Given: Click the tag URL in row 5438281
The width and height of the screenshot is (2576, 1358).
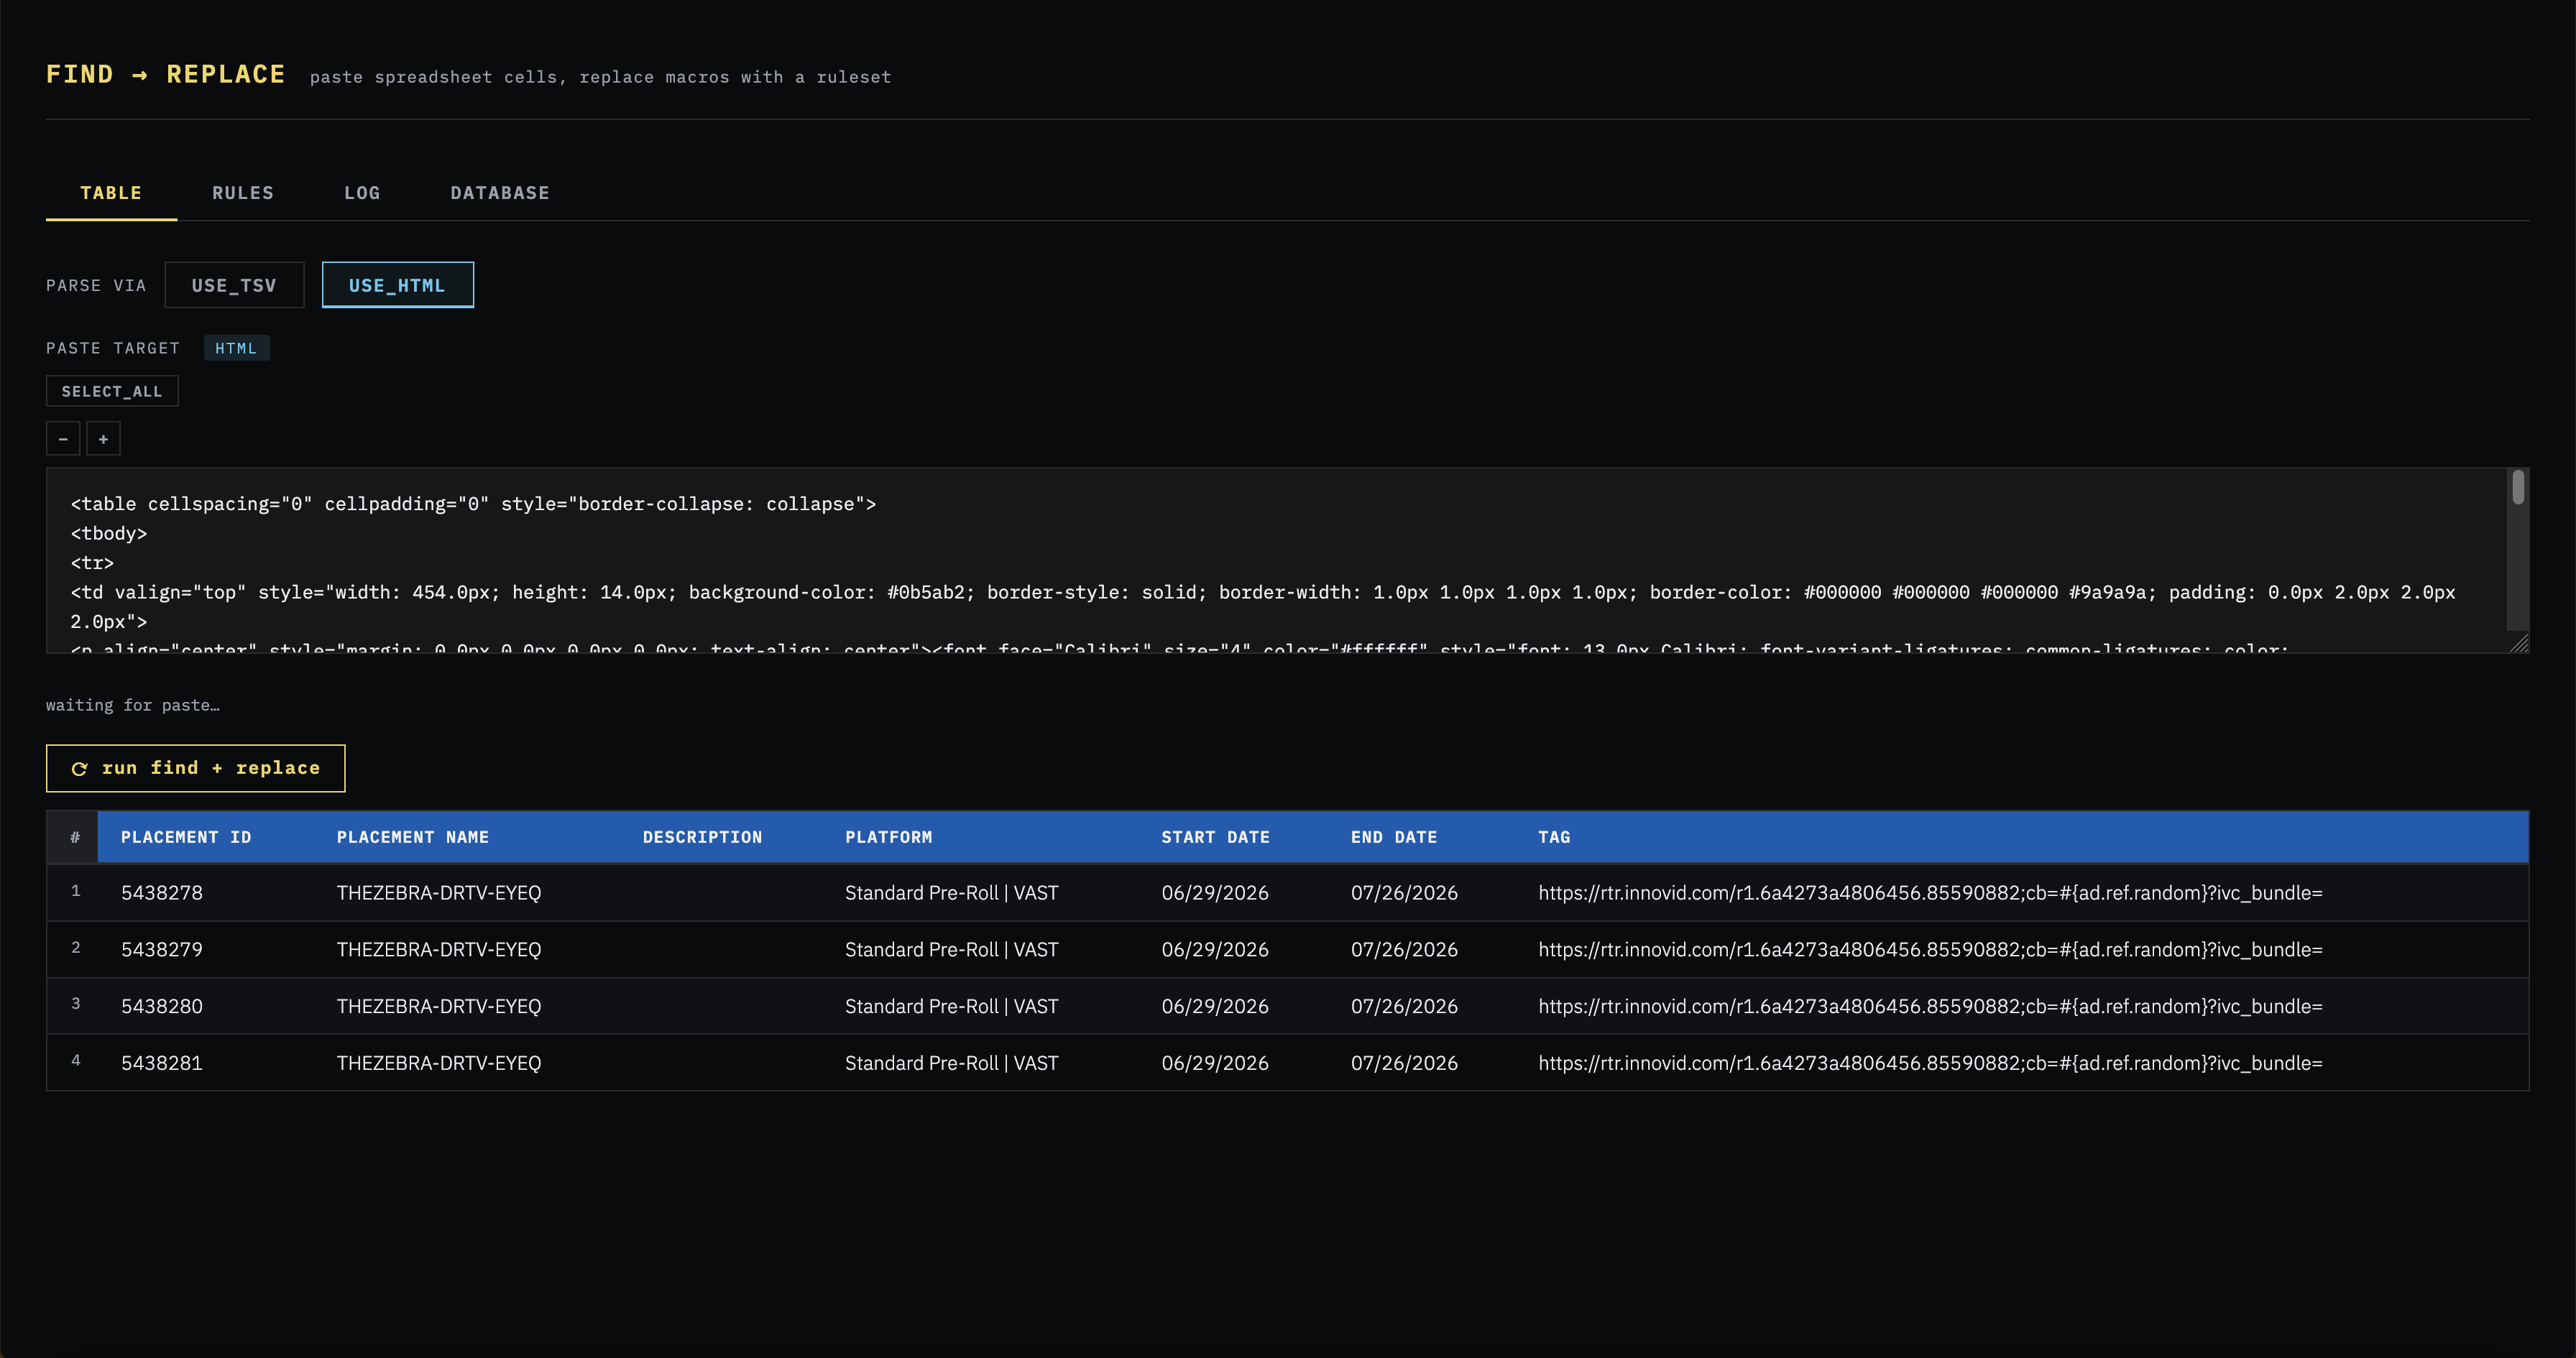Looking at the screenshot, I should point(1930,1063).
